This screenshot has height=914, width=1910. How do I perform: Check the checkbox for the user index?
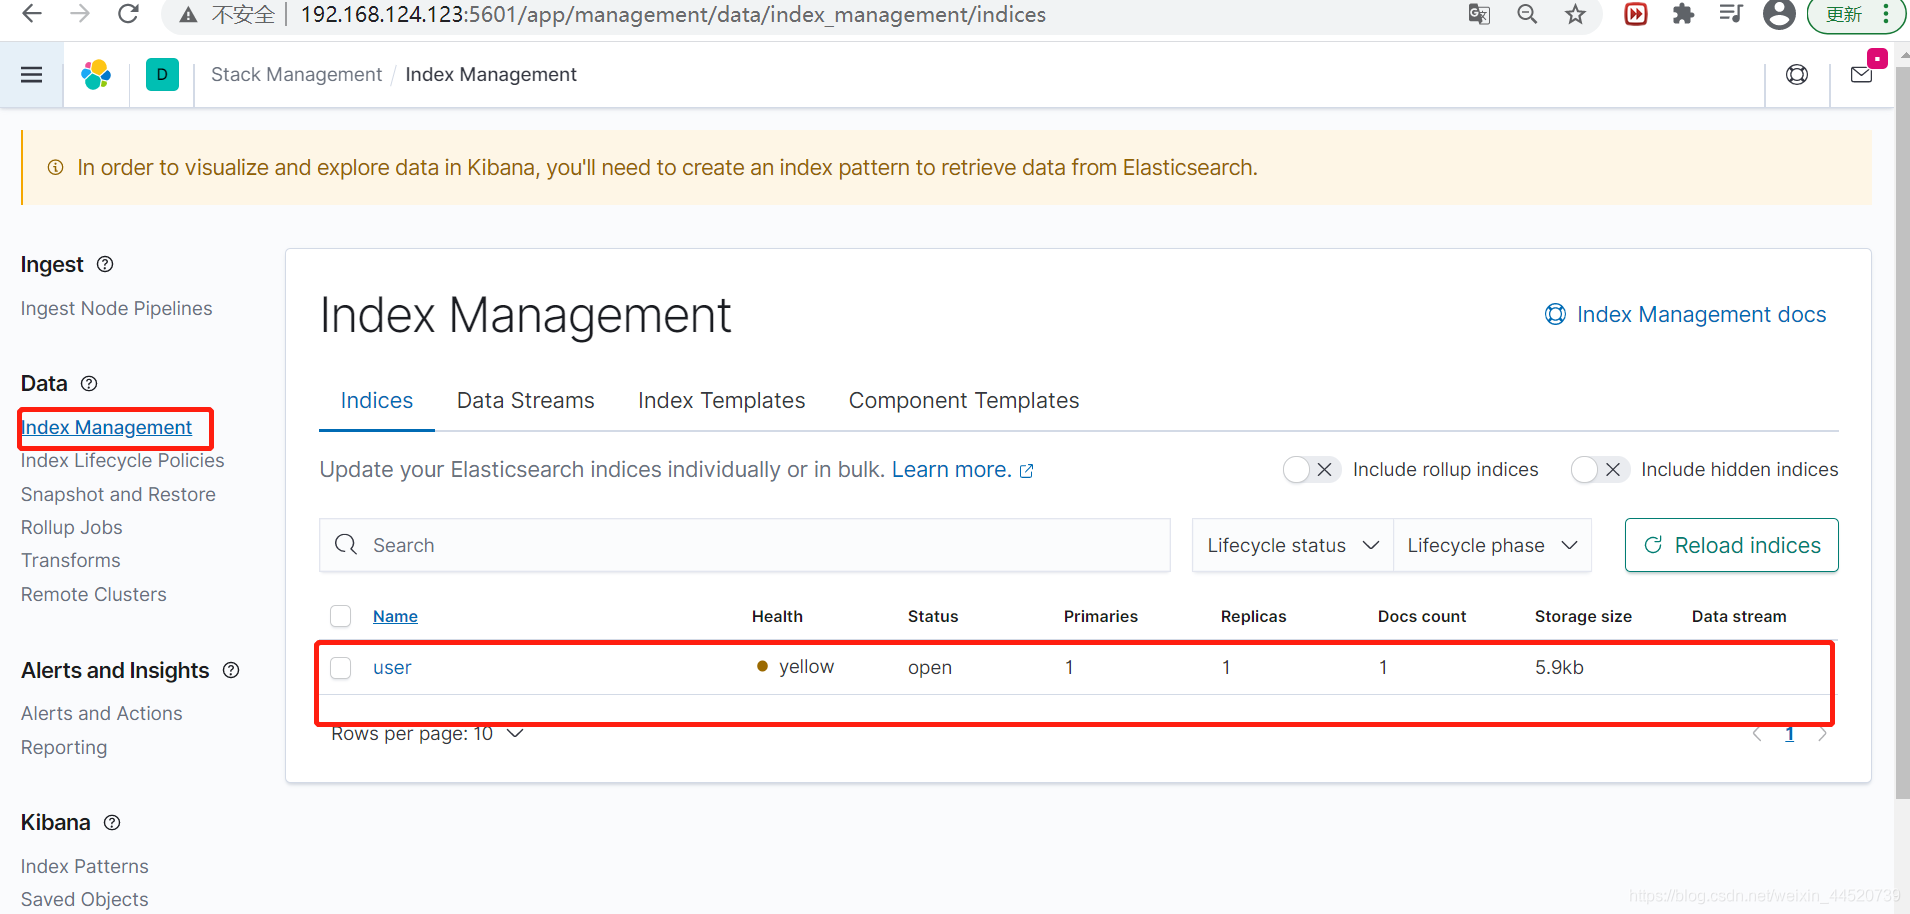point(341,667)
